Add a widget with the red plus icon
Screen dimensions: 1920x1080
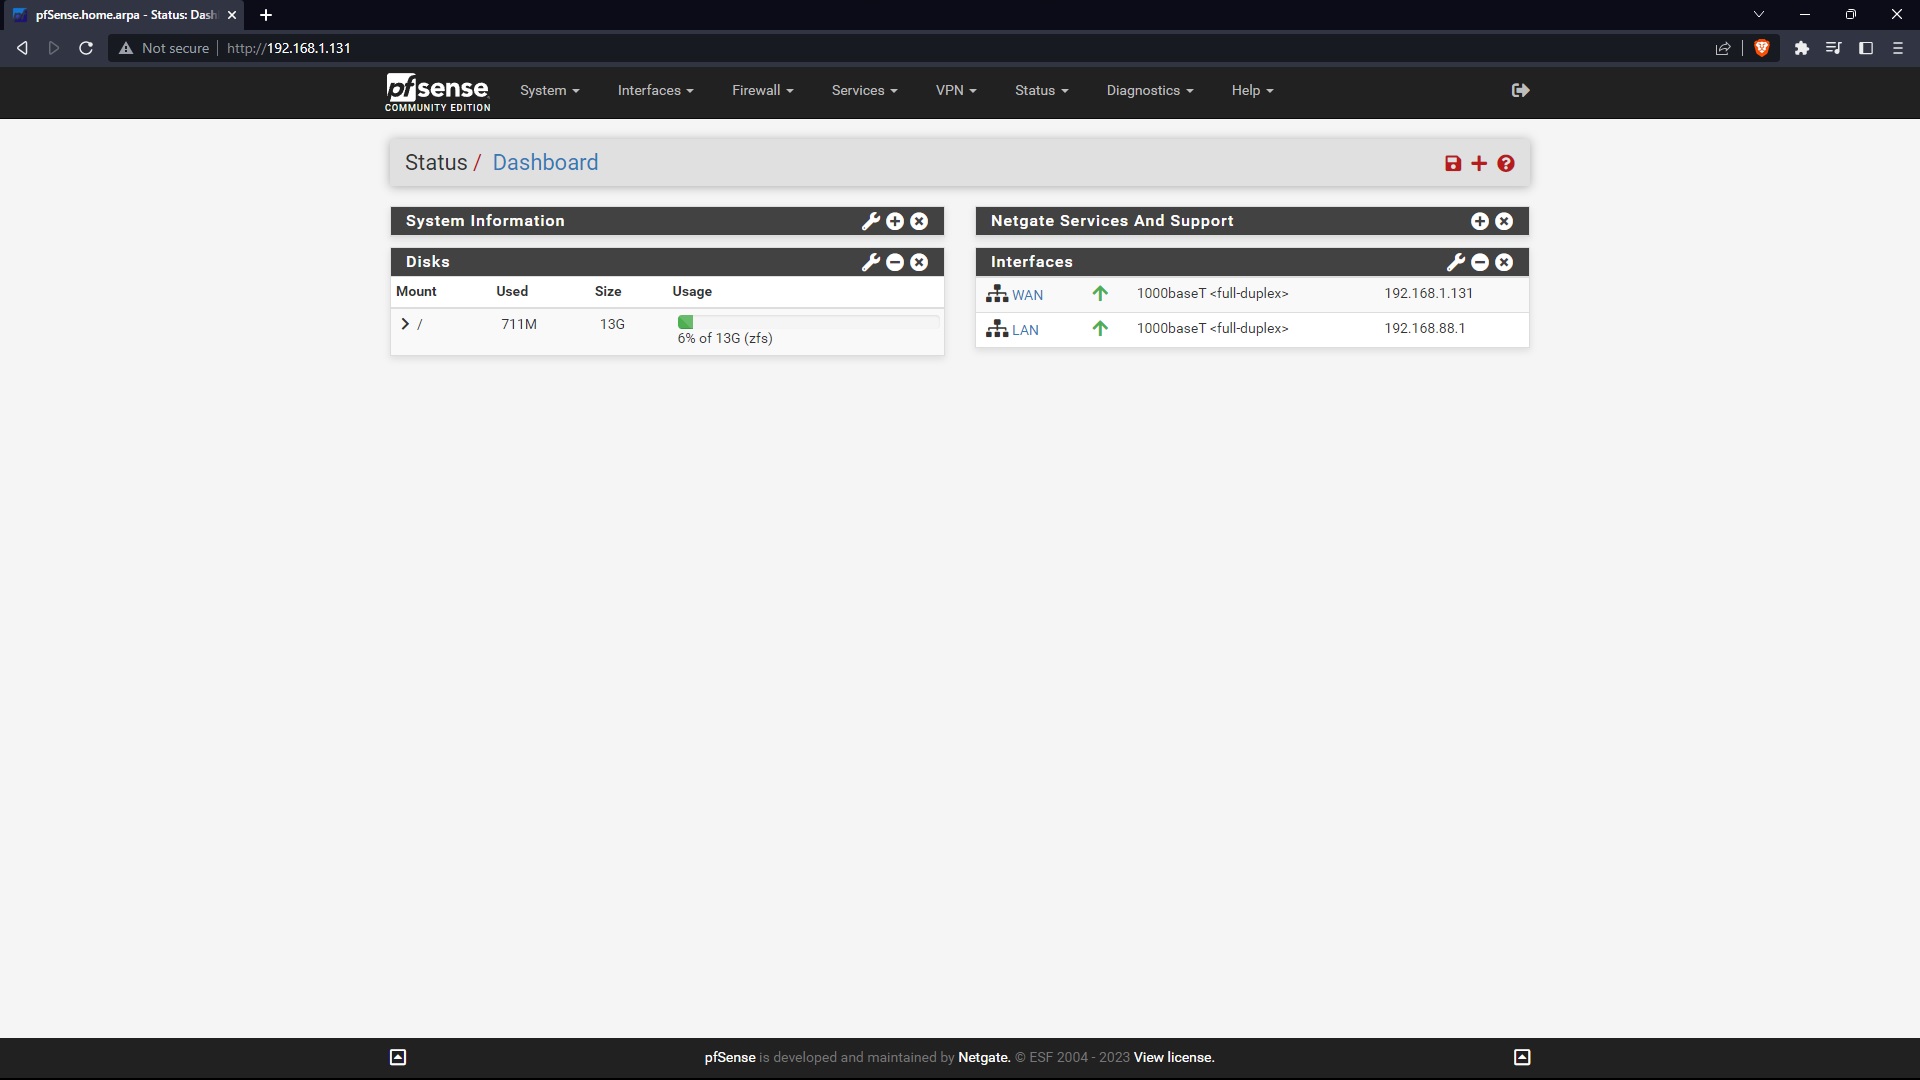click(x=1479, y=163)
